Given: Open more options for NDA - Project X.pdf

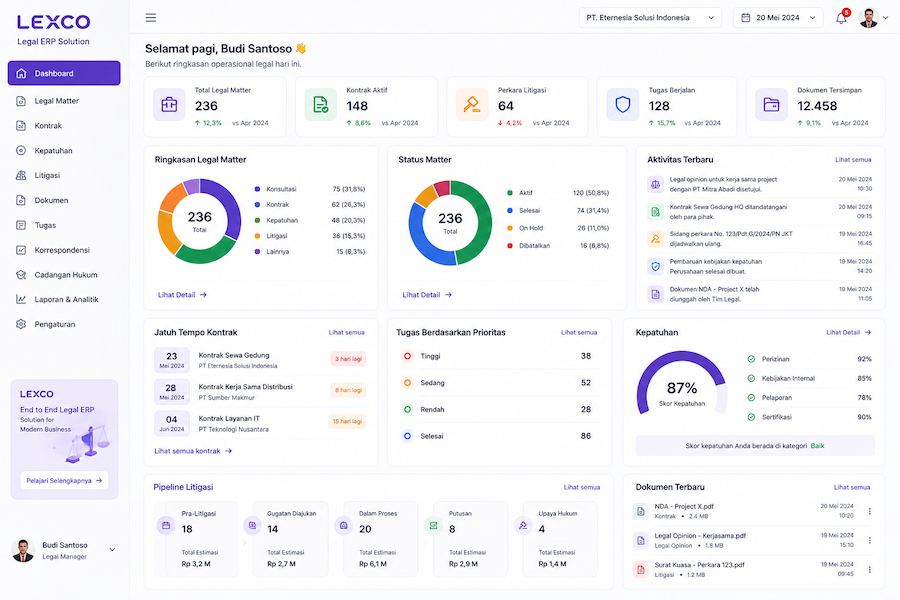Looking at the screenshot, I should click(870, 511).
